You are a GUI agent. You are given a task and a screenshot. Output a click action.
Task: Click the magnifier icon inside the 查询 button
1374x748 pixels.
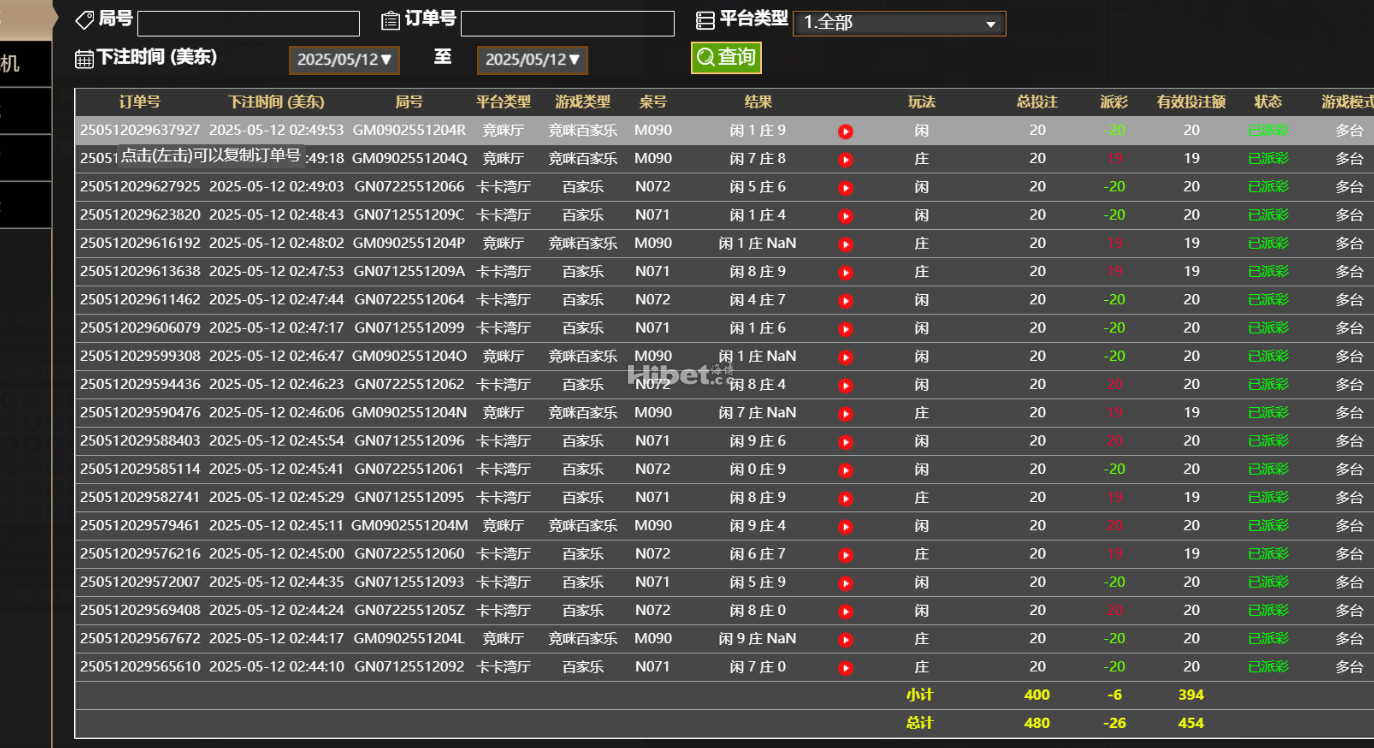pyautogui.click(x=704, y=58)
